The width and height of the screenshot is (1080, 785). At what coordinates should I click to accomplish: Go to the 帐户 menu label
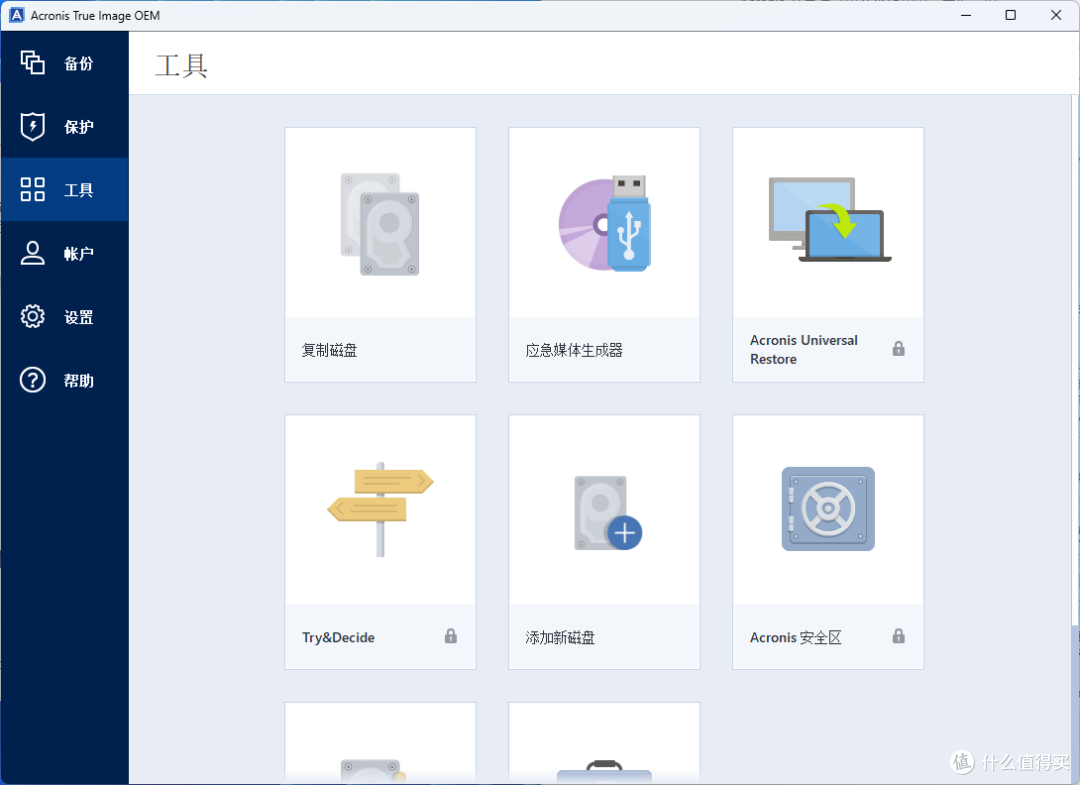pyautogui.click(x=79, y=253)
